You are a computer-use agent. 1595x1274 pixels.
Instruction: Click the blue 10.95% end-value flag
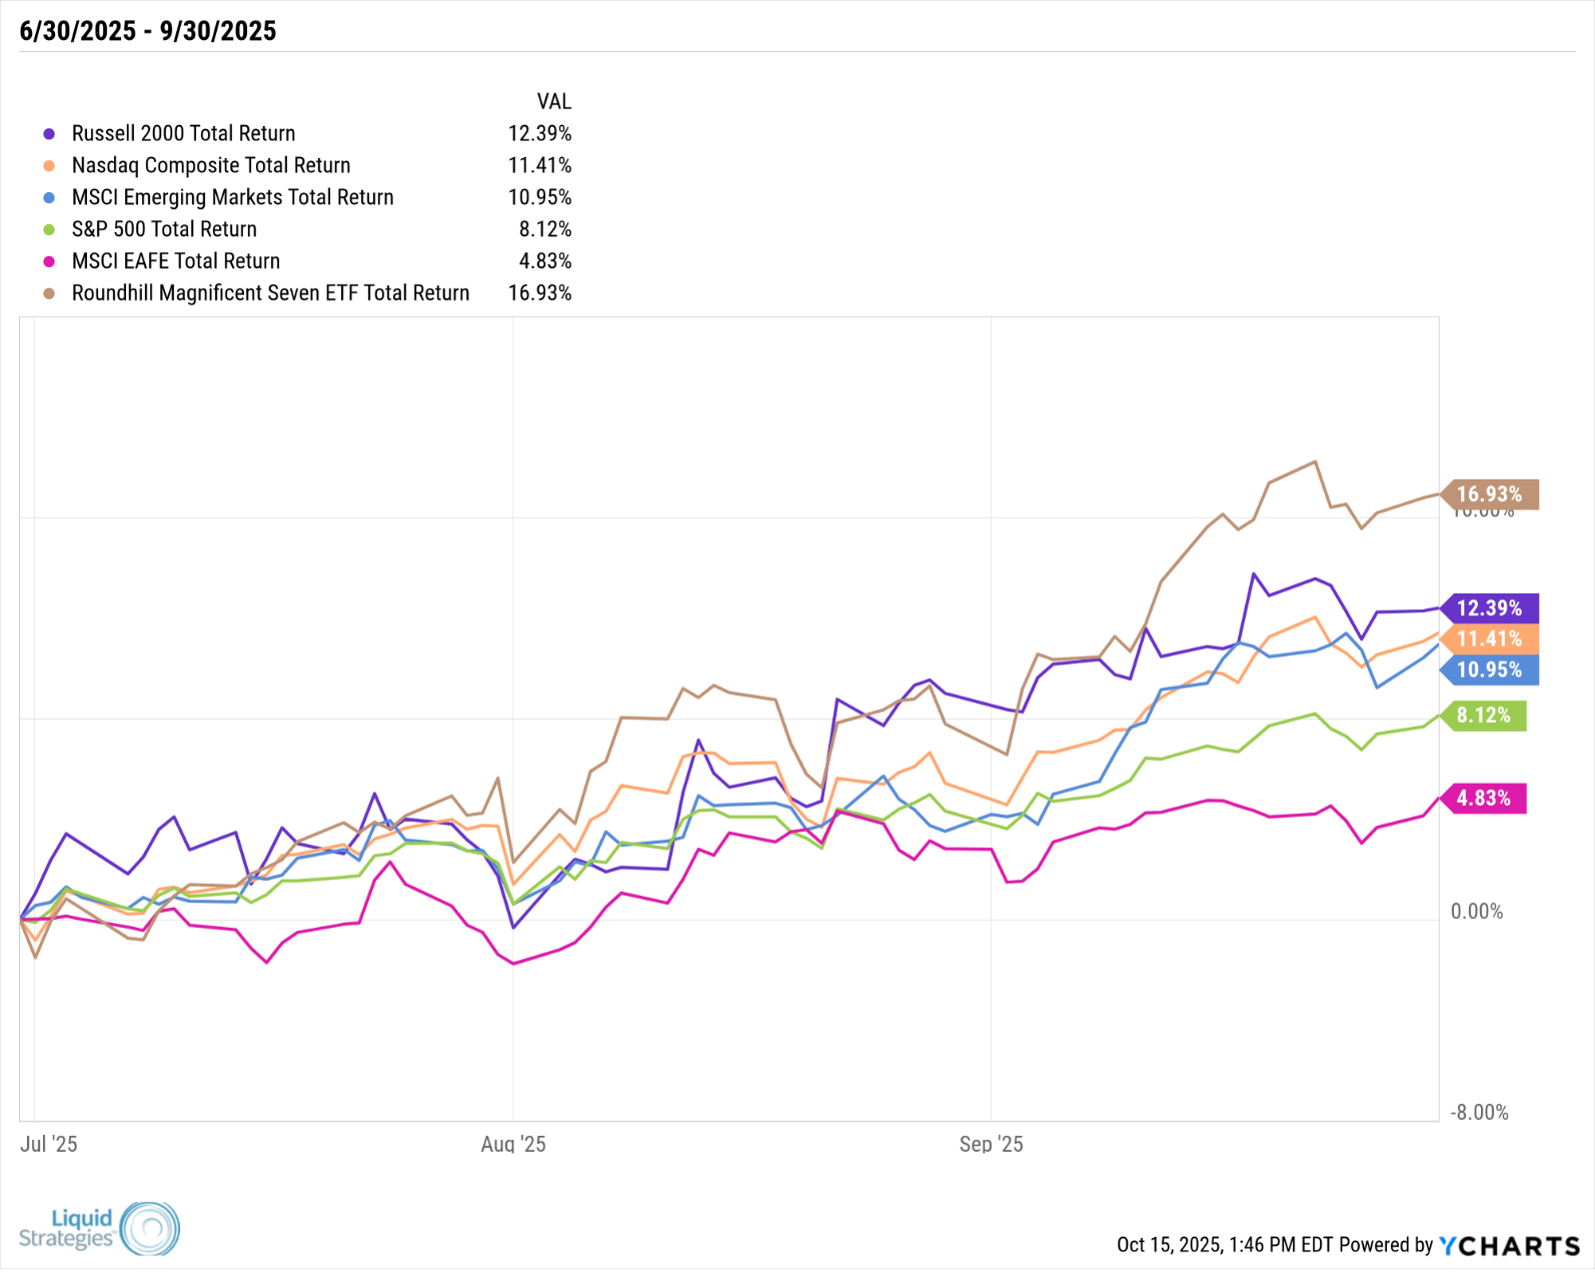(1490, 670)
